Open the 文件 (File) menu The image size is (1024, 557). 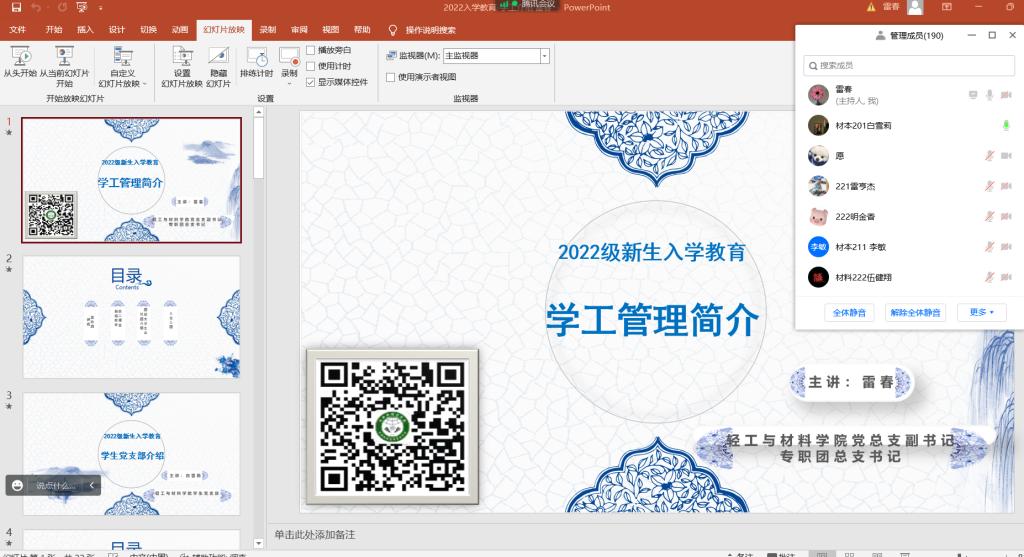18,30
